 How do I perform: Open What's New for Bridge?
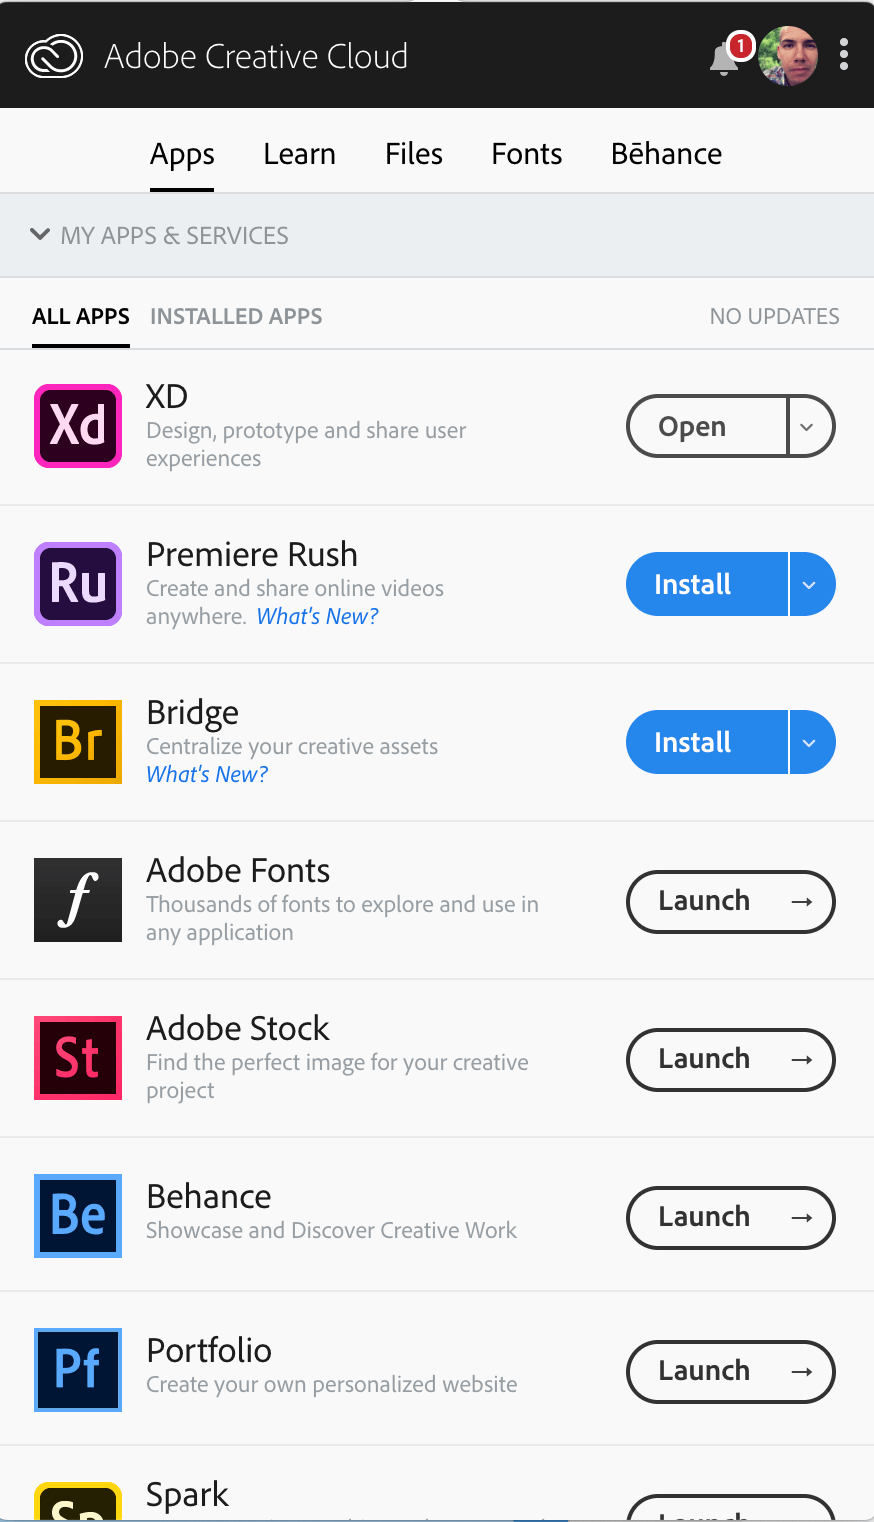206,773
